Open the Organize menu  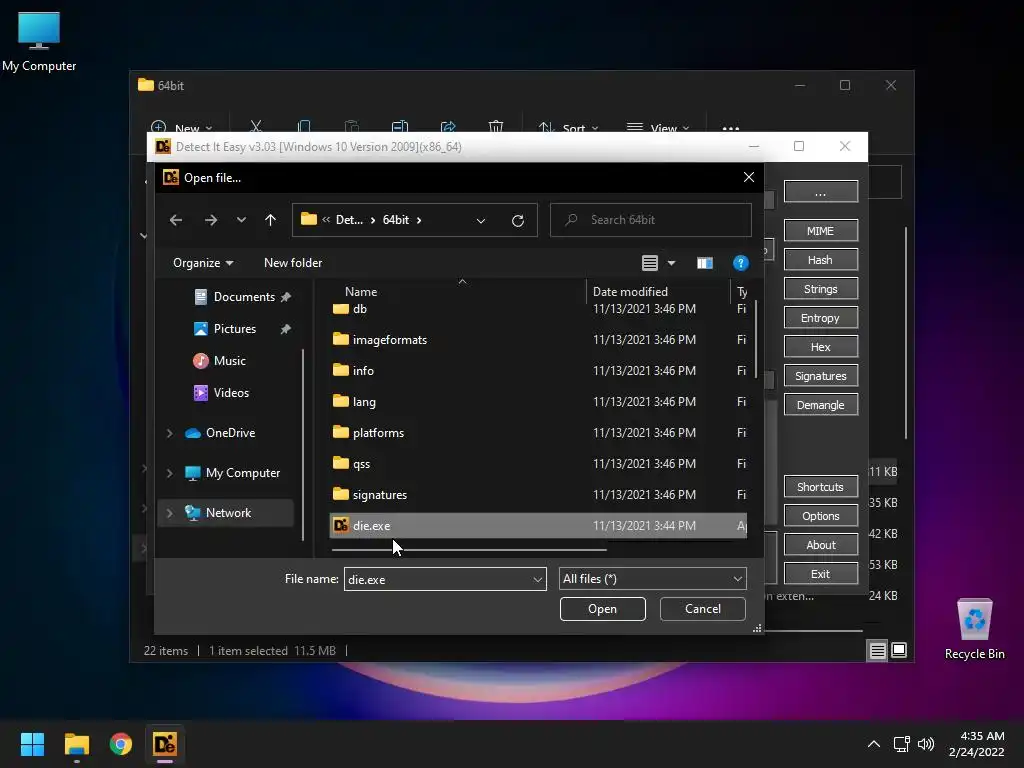coord(202,263)
